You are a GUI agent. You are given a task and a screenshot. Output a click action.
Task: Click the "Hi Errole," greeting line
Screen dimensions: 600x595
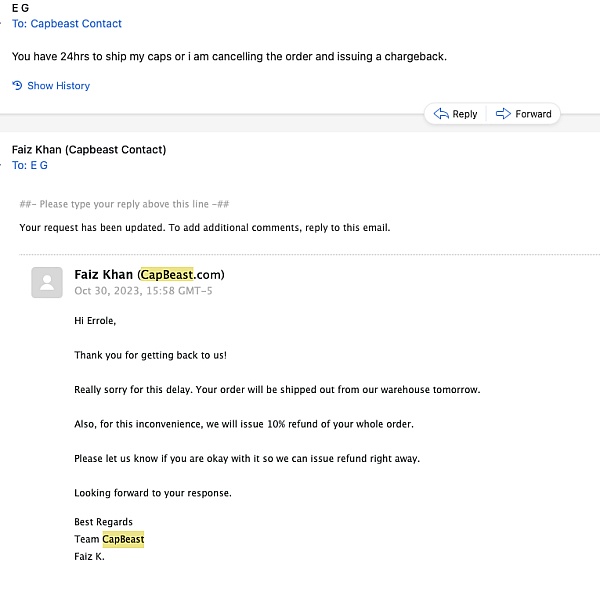[x=95, y=321]
